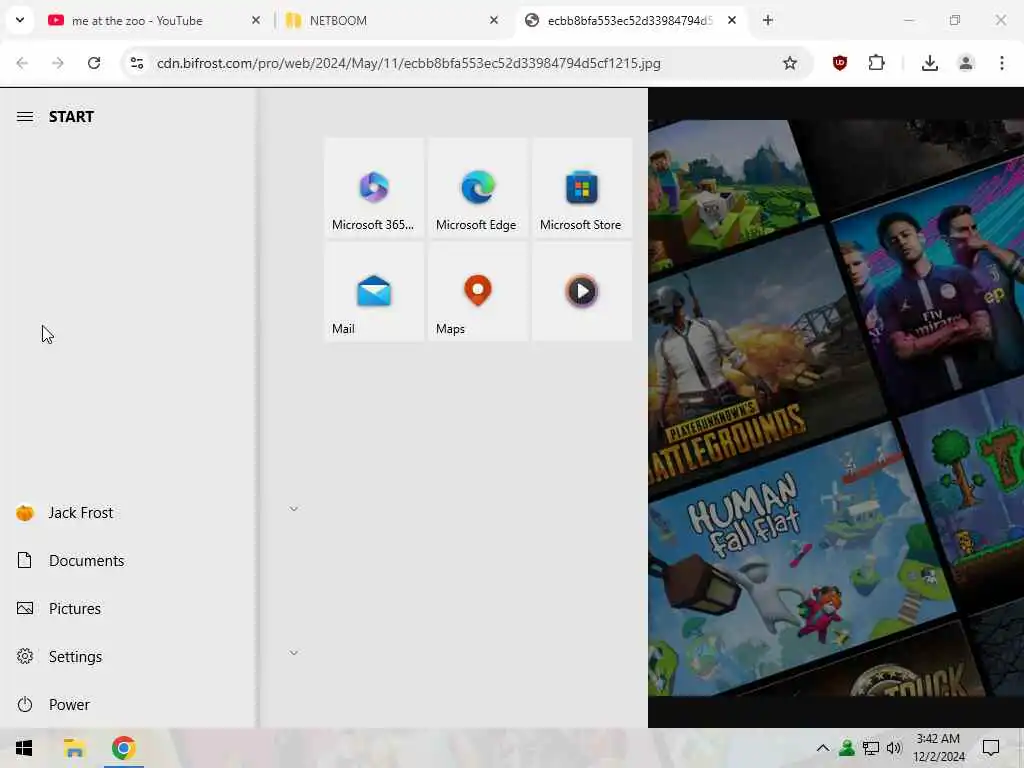Close the ecbb8bfa jpg tab
Viewport: 1024px width, 768px height.
click(x=732, y=20)
